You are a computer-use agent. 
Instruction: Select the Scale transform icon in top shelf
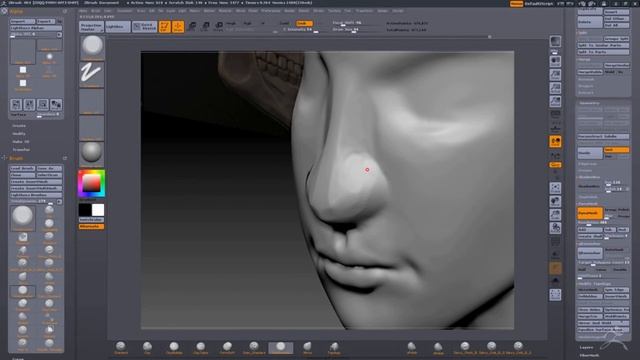(205, 27)
